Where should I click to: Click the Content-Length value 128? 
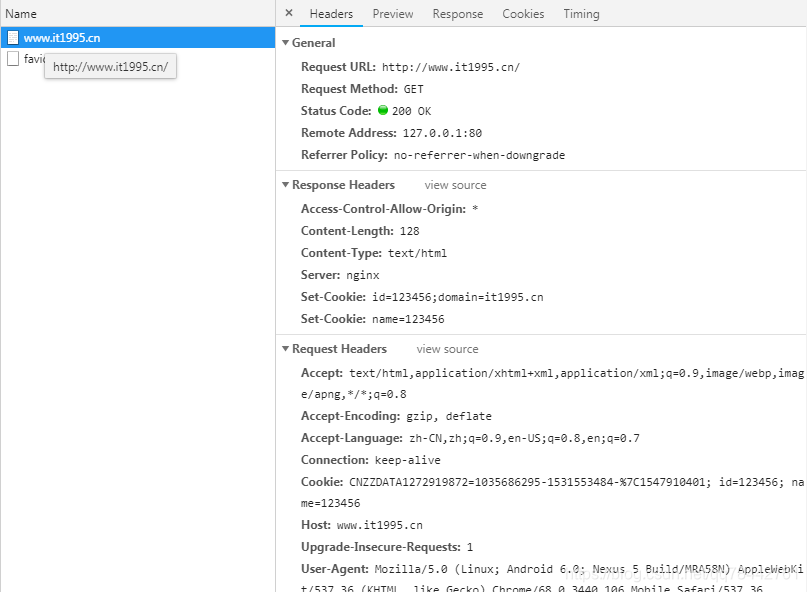point(410,231)
